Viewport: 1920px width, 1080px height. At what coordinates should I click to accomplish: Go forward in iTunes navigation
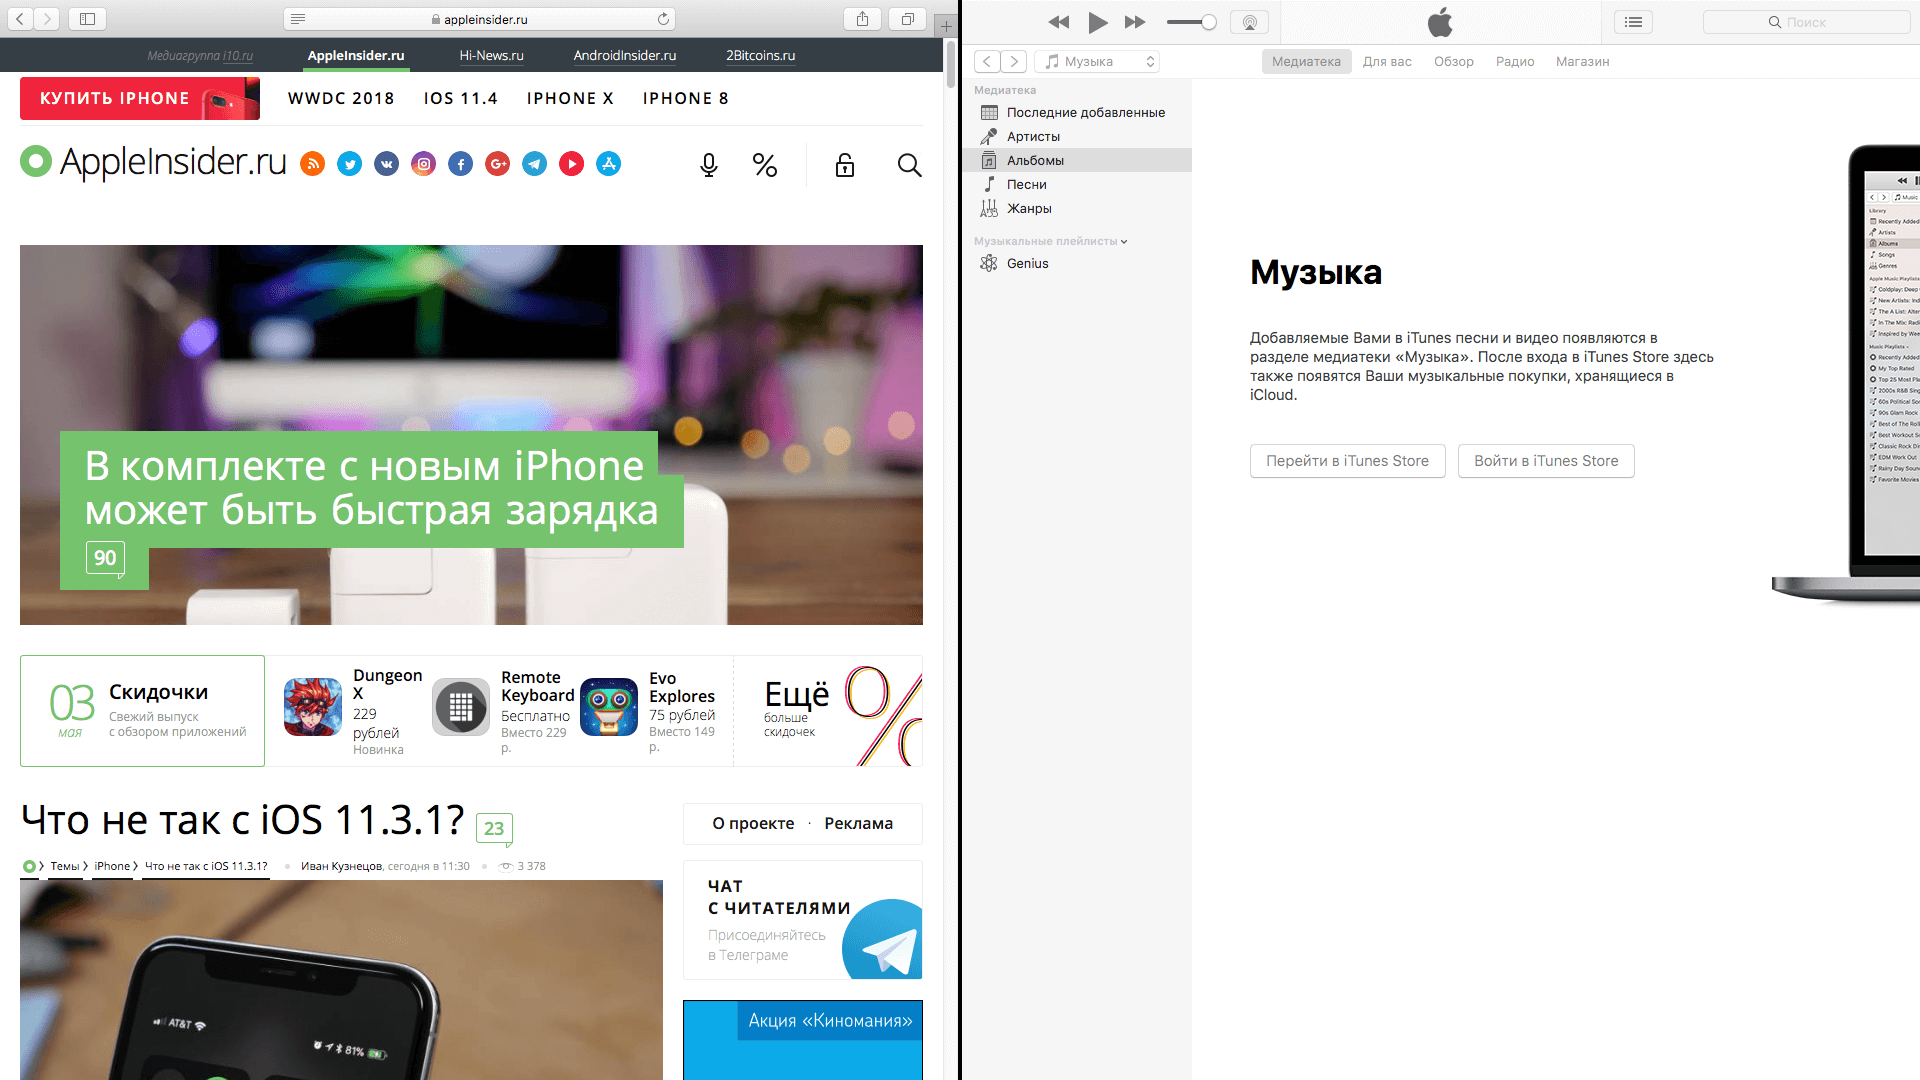pyautogui.click(x=1014, y=61)
